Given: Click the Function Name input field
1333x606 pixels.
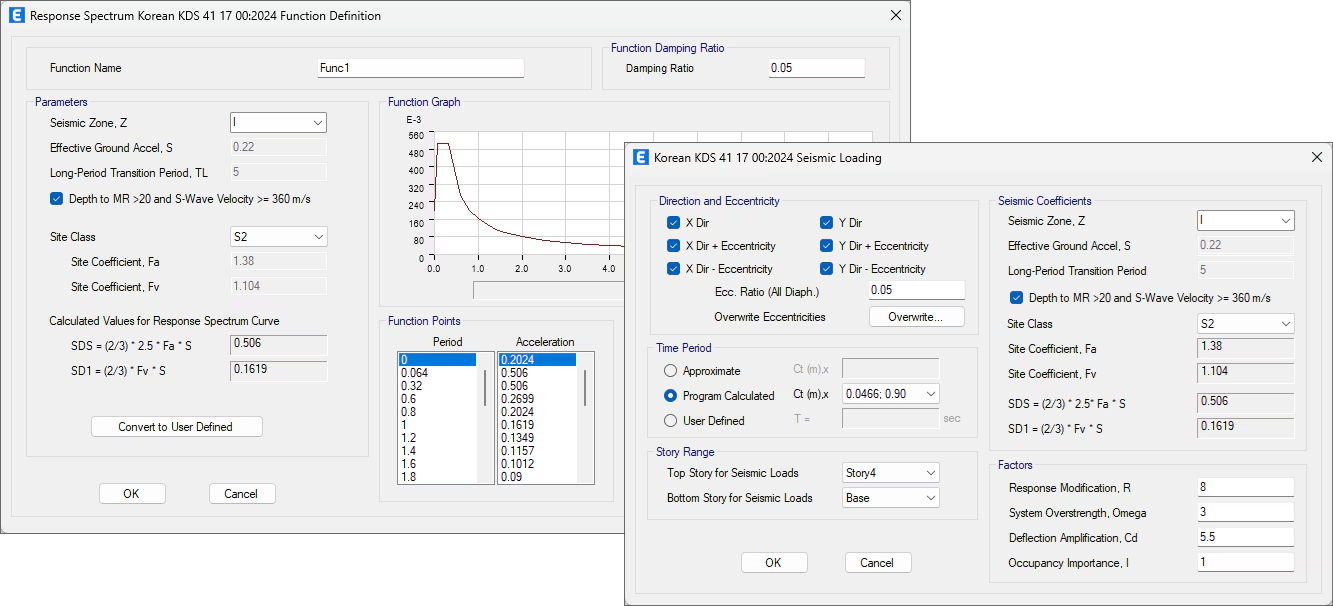Looking at the screenshot, I should point(420,68).
